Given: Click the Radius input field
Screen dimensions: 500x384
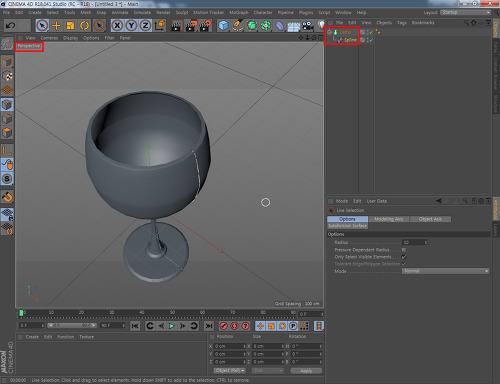Looking at the screenshot, I should (x=415, y=242).
